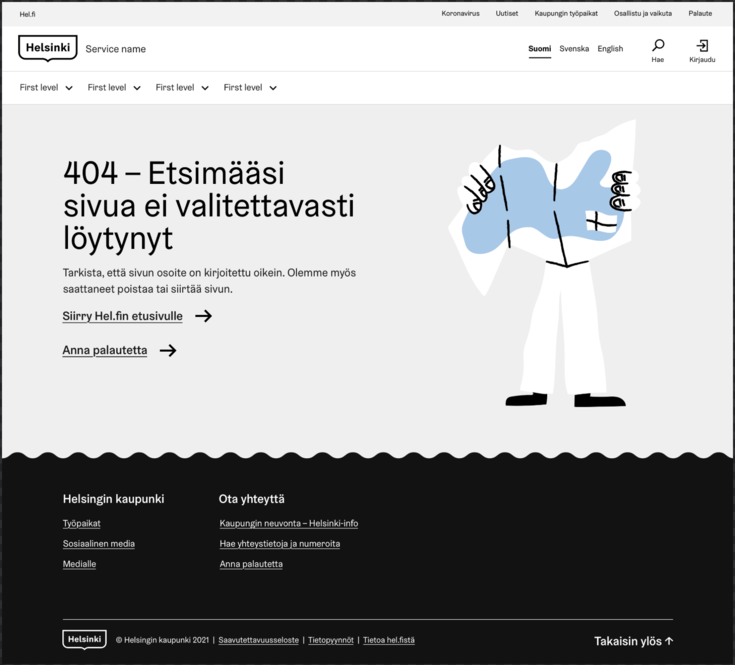Select the Suomi language option
This screenshot has height=665, width=735.
539,49
